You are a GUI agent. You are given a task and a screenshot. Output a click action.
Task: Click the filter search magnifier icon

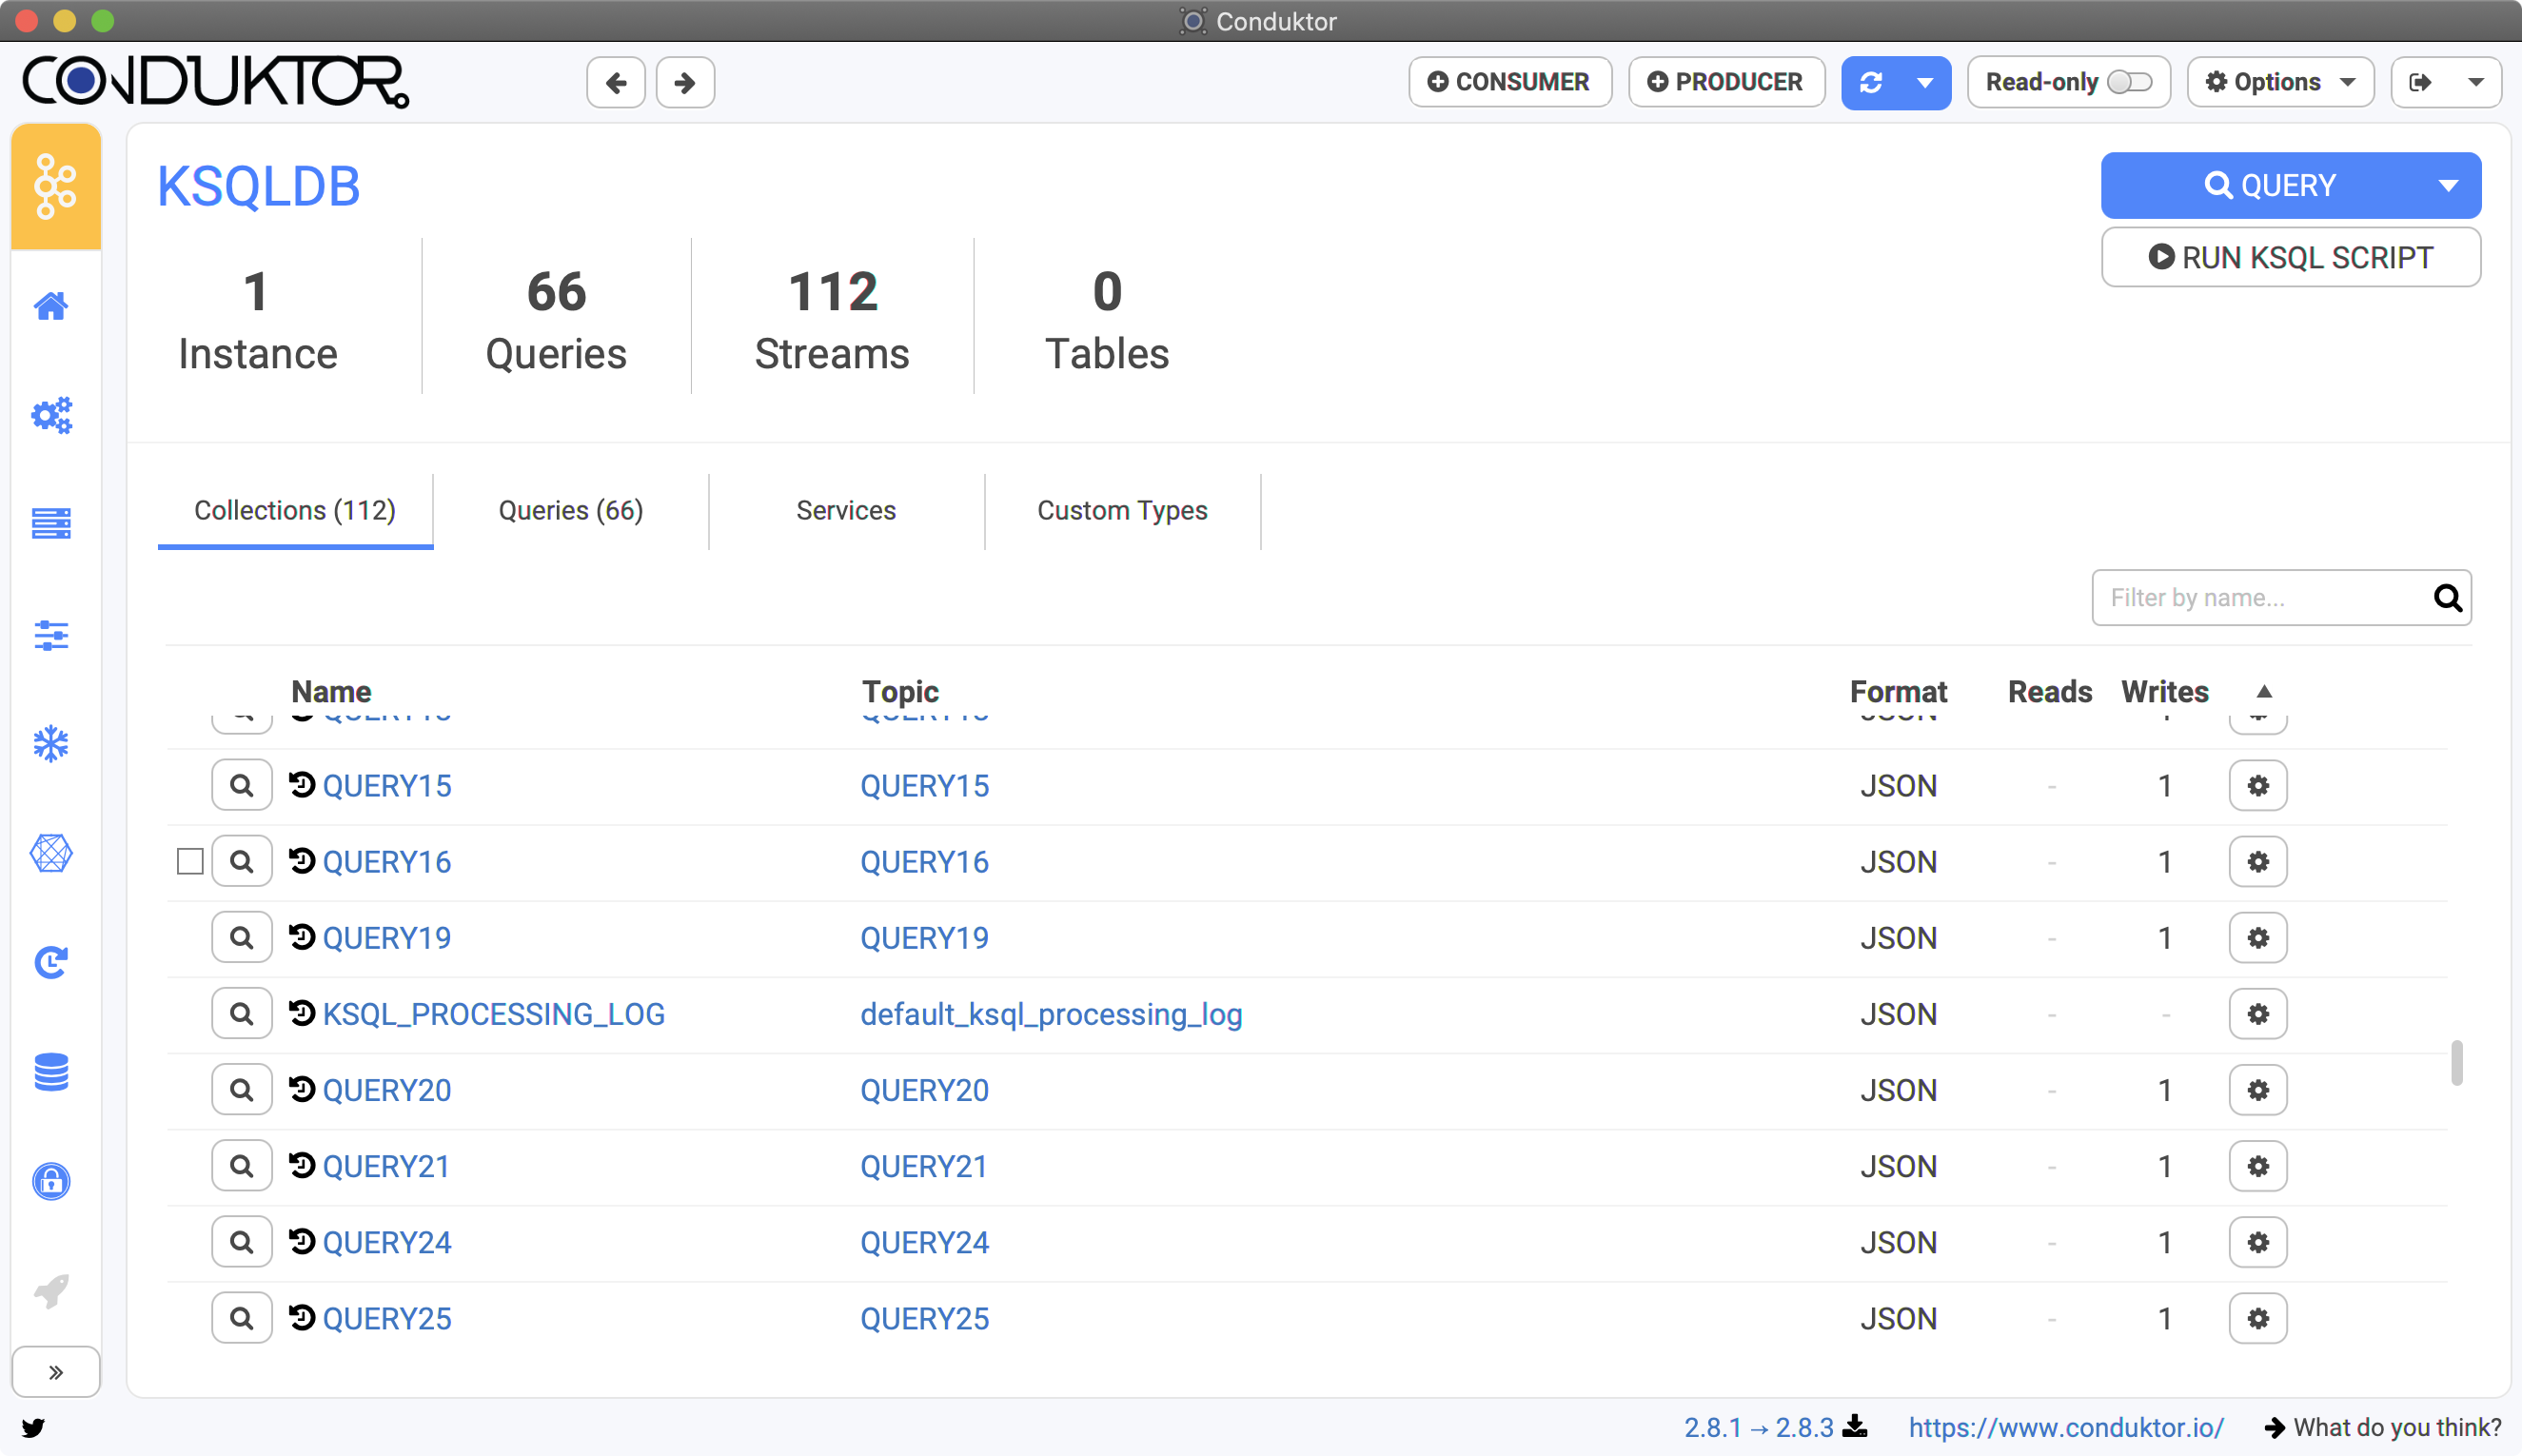2448,597
